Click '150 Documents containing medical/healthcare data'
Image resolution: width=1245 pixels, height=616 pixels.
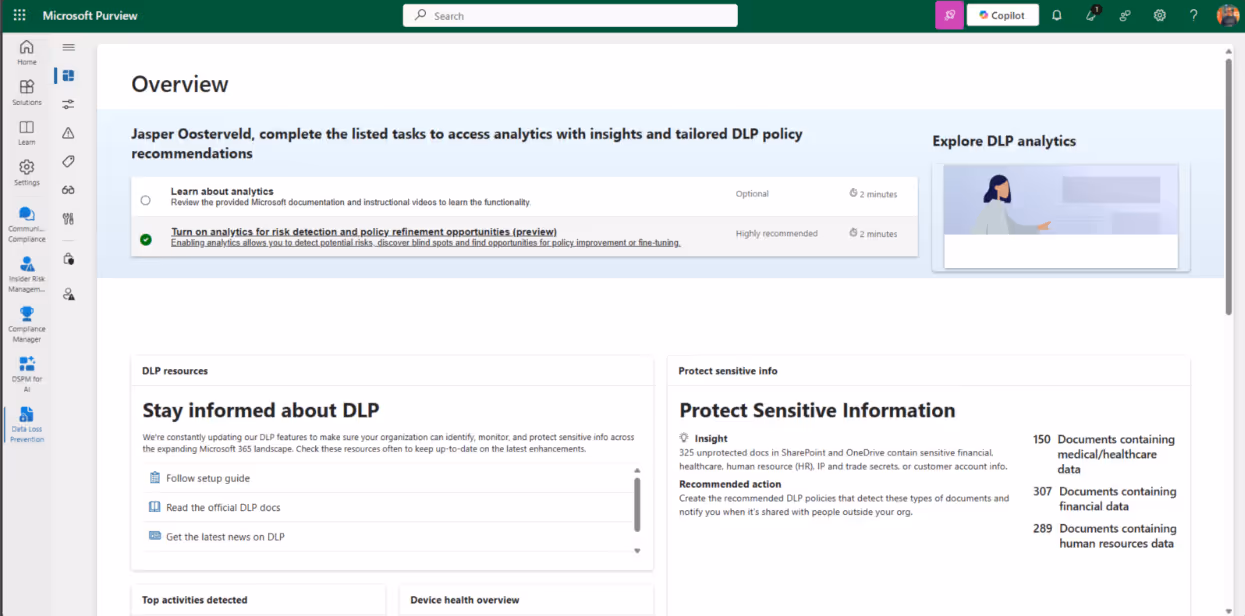coord(1104,454)
